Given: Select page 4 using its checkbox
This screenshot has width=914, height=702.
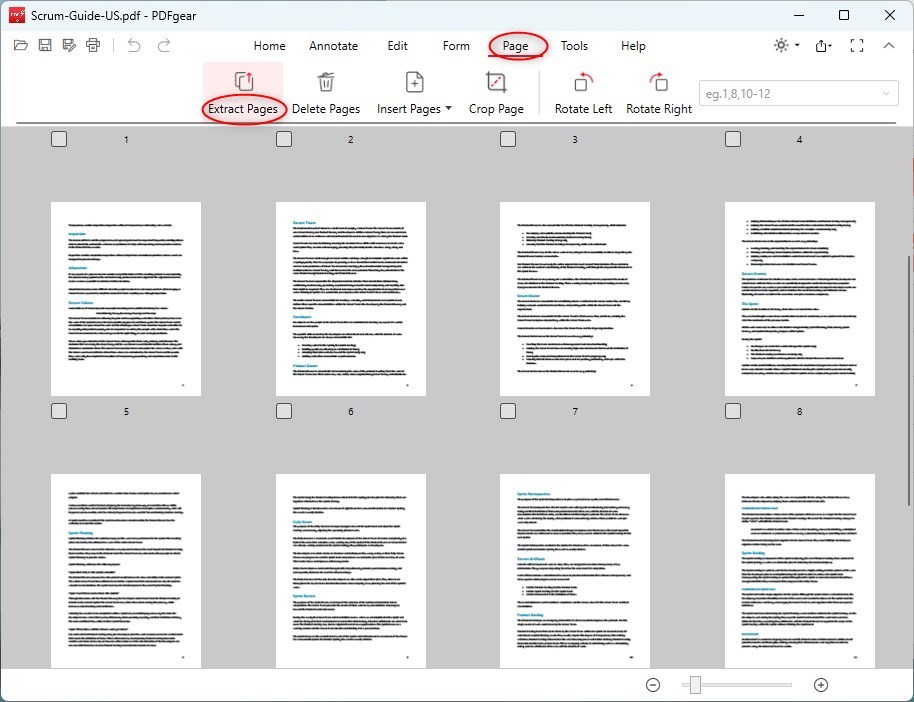Looking at the screenshot, I should point(732,139).
